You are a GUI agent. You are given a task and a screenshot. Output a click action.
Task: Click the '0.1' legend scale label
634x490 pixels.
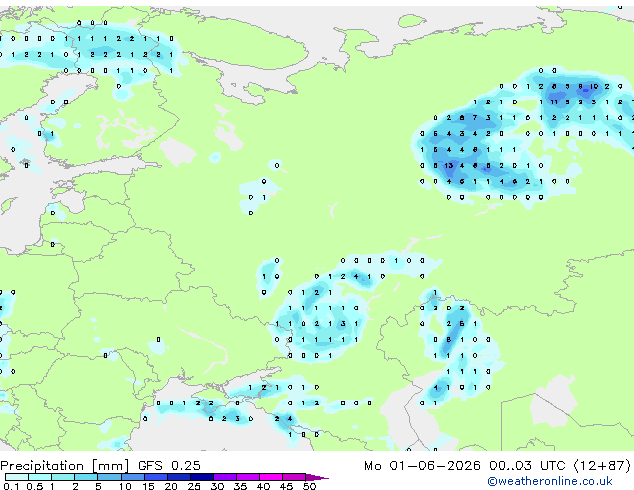pos(9,486)
